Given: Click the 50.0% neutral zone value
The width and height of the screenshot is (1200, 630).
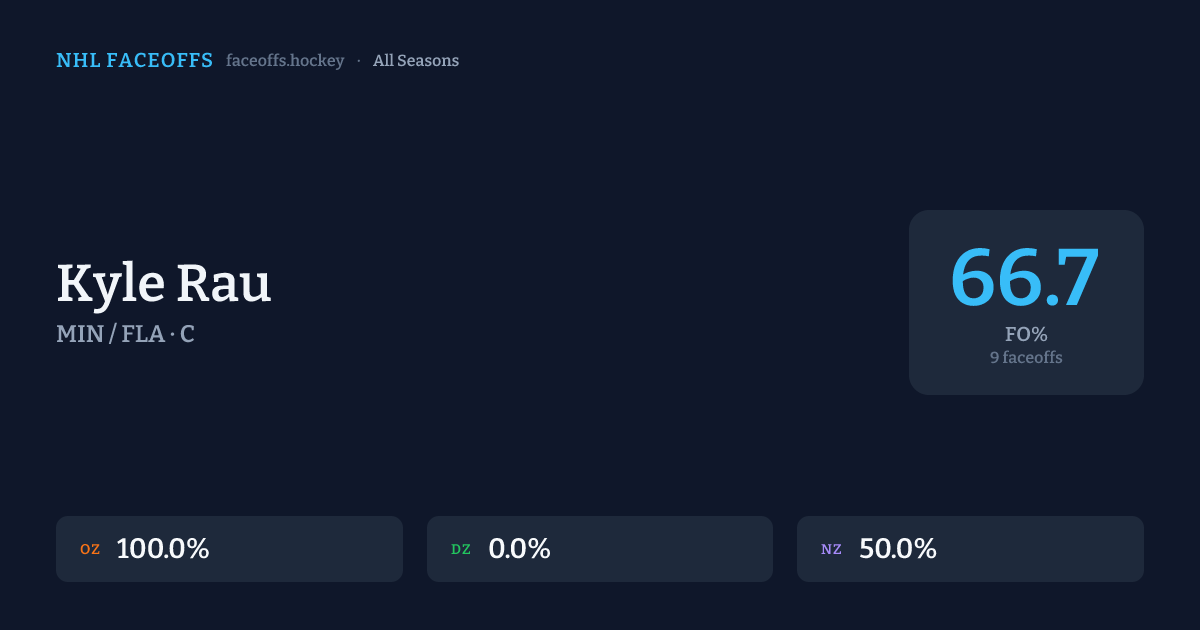Looking at the screenshot, I should pos(897,549).
